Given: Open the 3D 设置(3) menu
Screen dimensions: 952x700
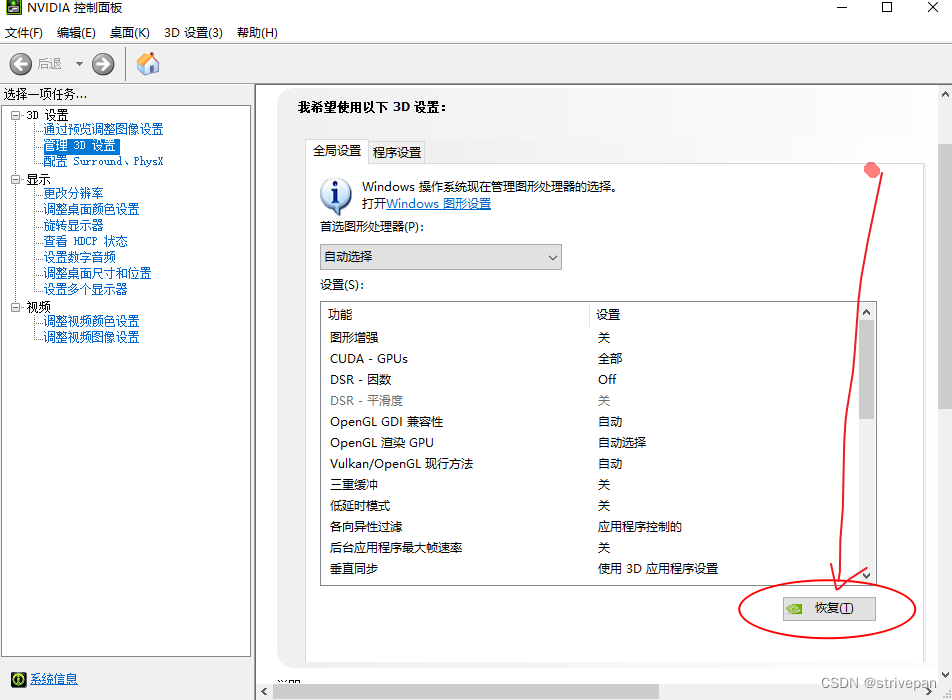Looking at the screenshot, I should 194,33.
